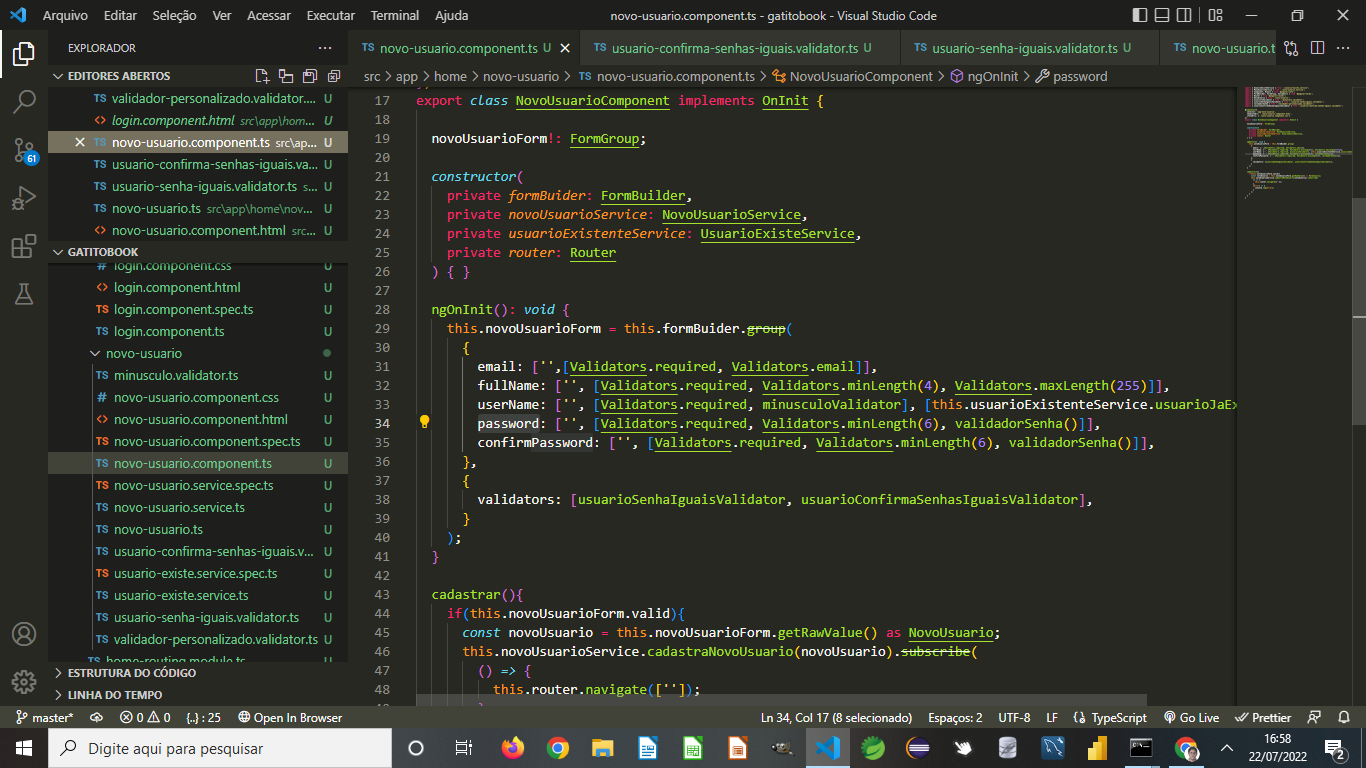Save all open editors icon

309,76
